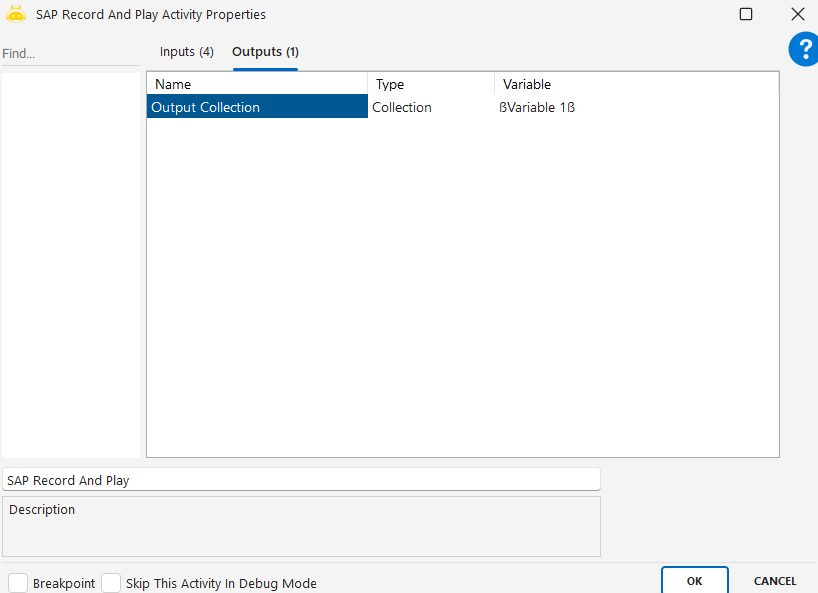The width and height of the screenshot is (818, 593).
Task: Maximize the Activity Properties window
Action: [746, 15]
